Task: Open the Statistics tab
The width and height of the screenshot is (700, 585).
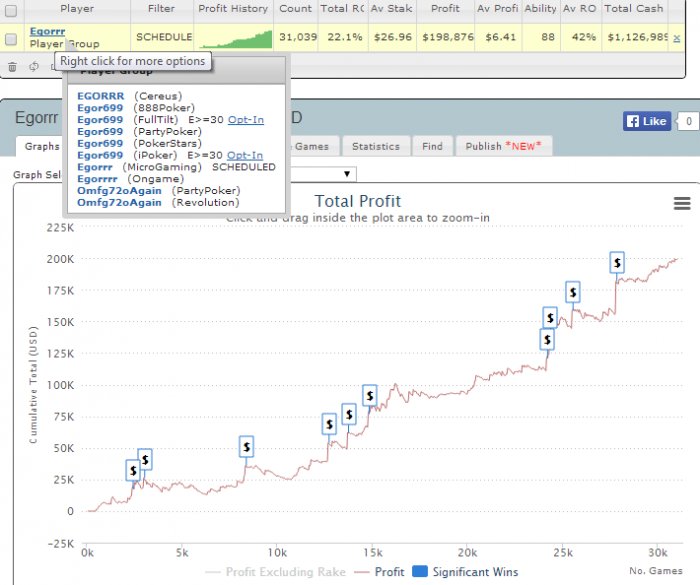Action: click(376, 146)
